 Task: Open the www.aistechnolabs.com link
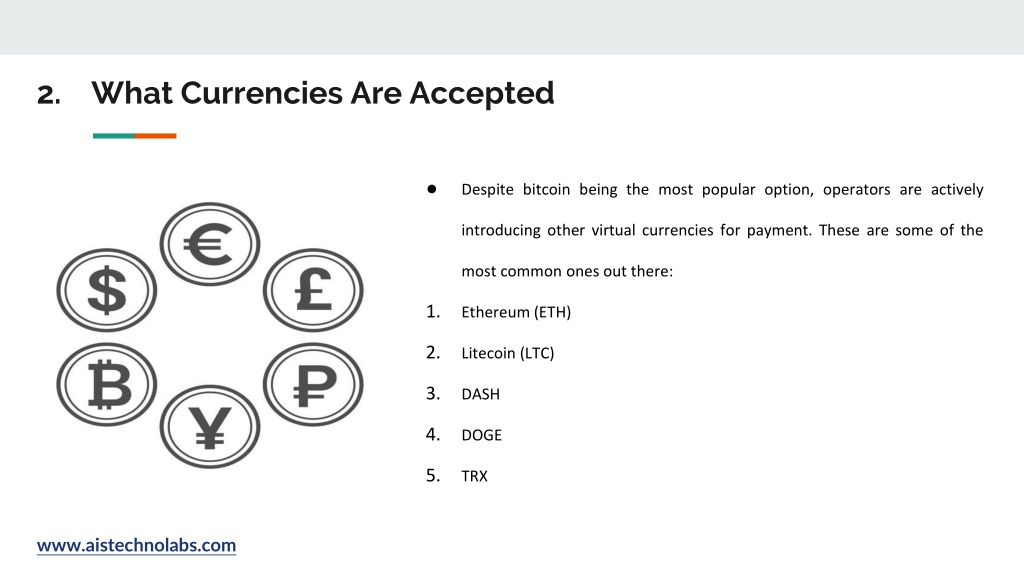136,545
